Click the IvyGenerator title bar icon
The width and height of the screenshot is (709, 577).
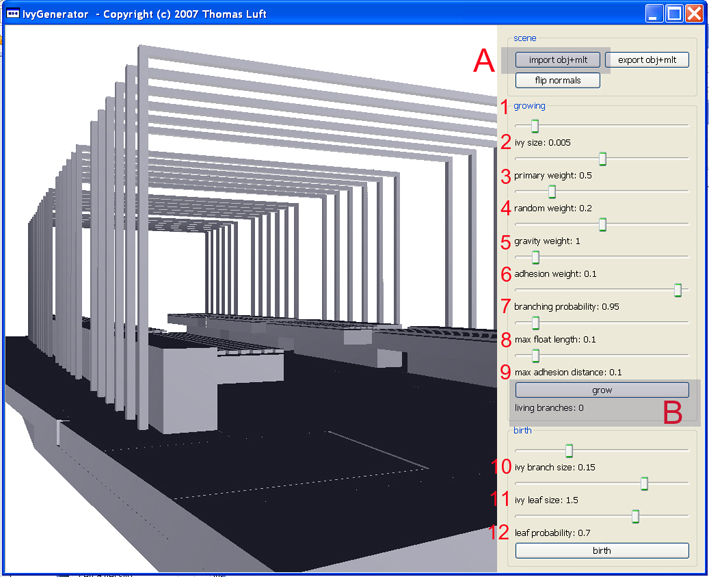click(13, 14)
